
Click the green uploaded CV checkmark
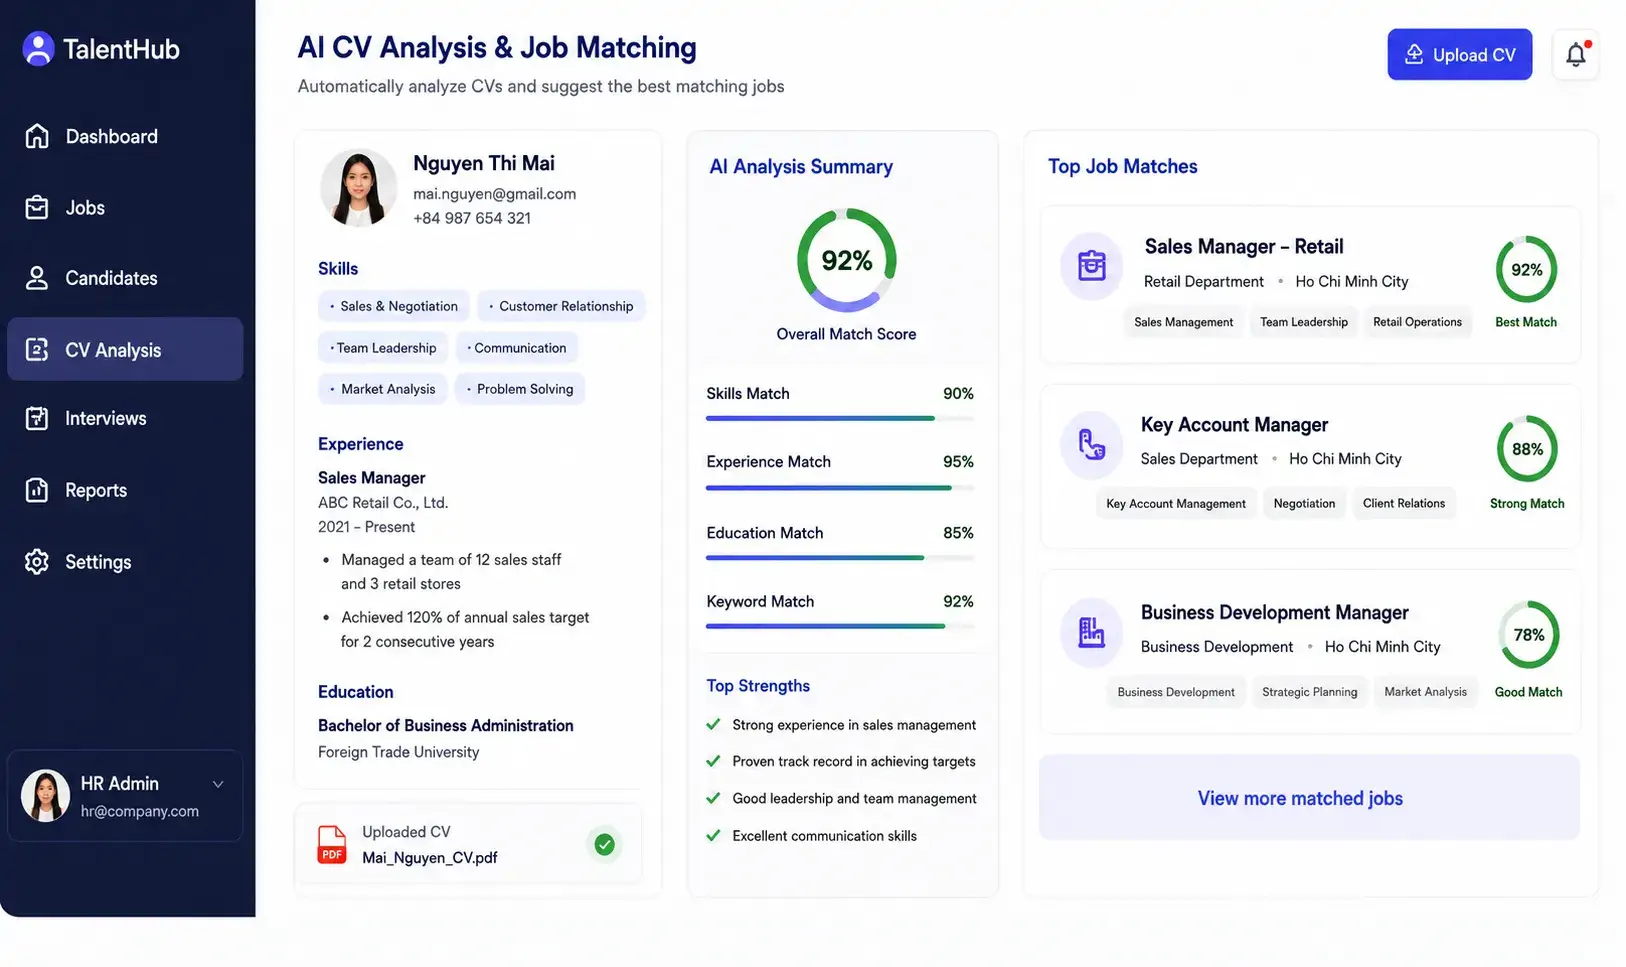pyautogui.click(x=604, y=845)
